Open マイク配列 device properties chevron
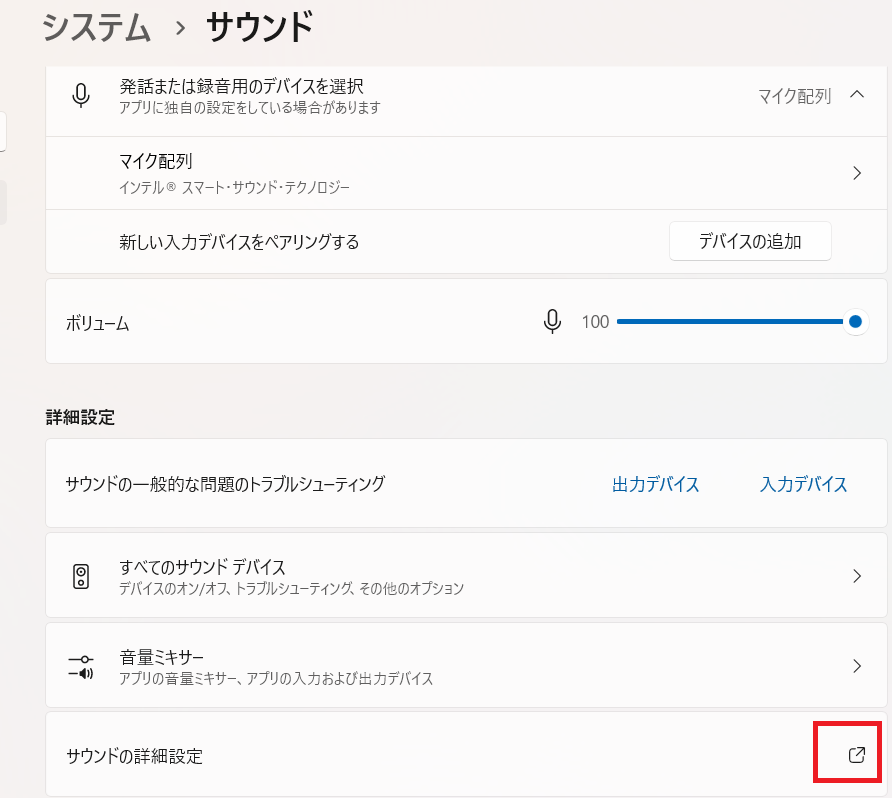The width and height of the screenshot is (892, 798). point(857,173)
